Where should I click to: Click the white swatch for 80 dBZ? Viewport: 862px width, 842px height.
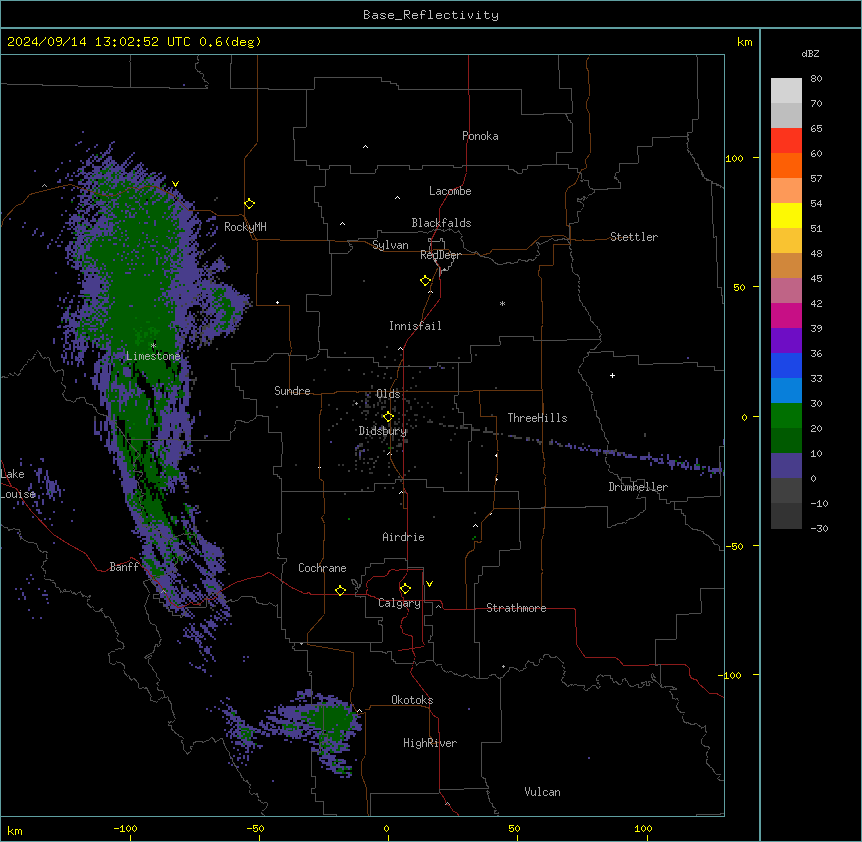point(786,91)
